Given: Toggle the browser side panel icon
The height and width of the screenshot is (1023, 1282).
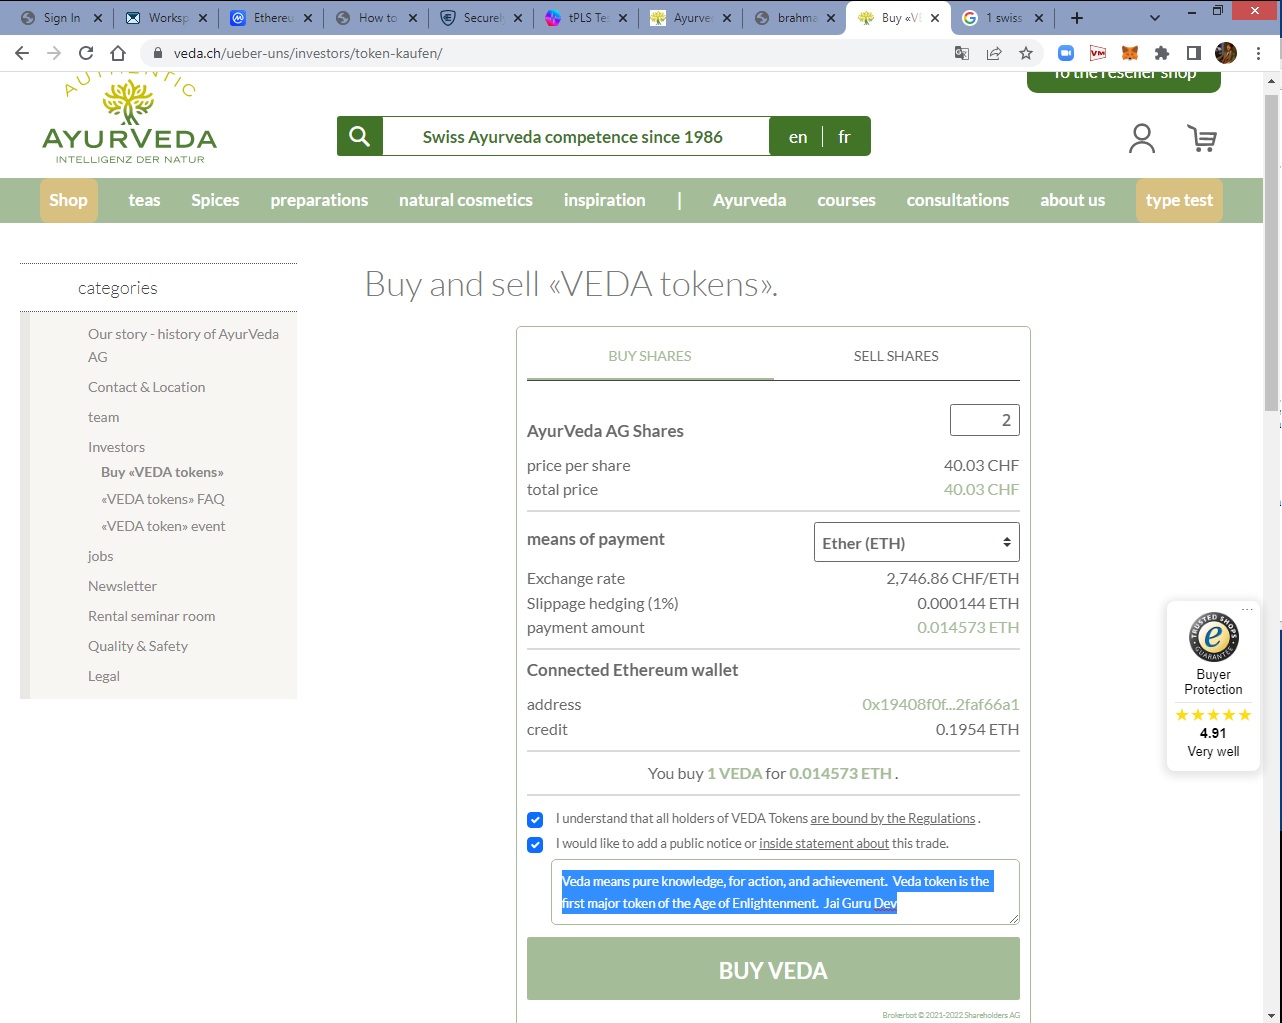Looking at the screenshot, I should [x=1194, y=53].
